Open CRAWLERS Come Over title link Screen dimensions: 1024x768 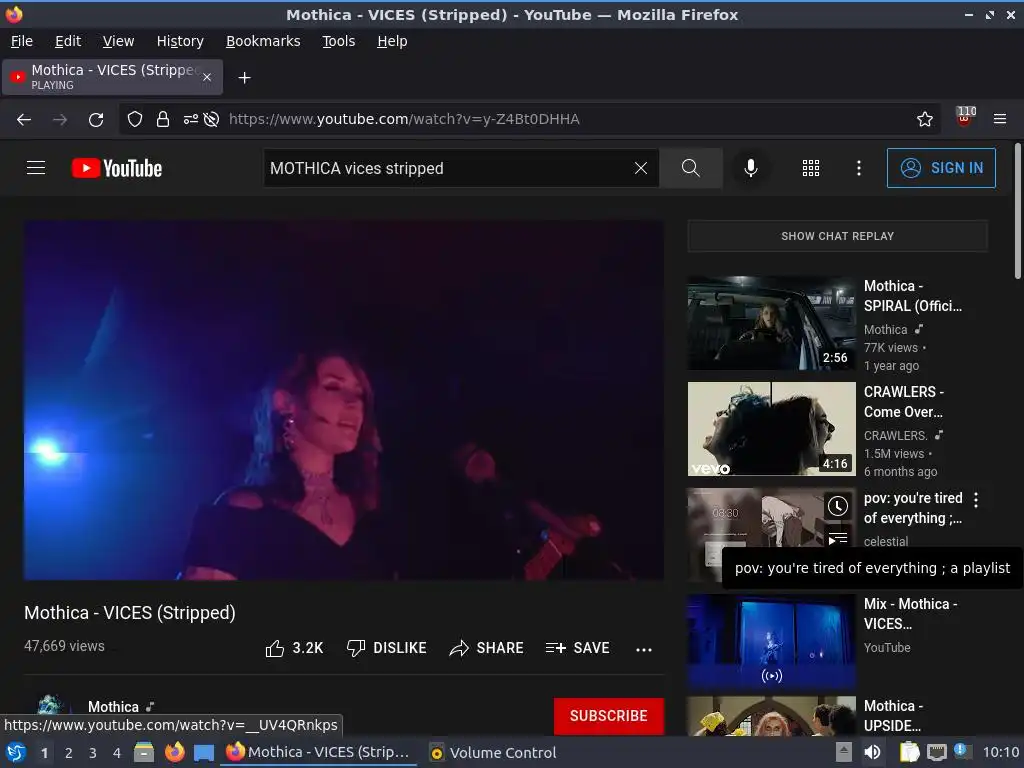[904, 402]
